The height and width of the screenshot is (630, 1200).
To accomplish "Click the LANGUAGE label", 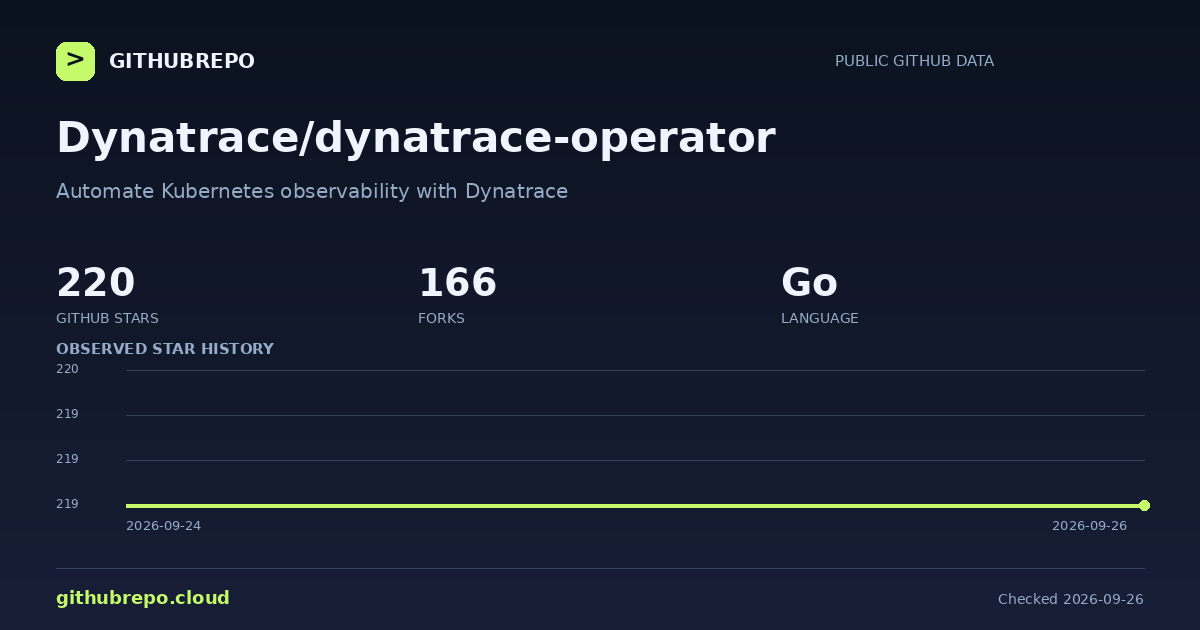I will [820, 318].
